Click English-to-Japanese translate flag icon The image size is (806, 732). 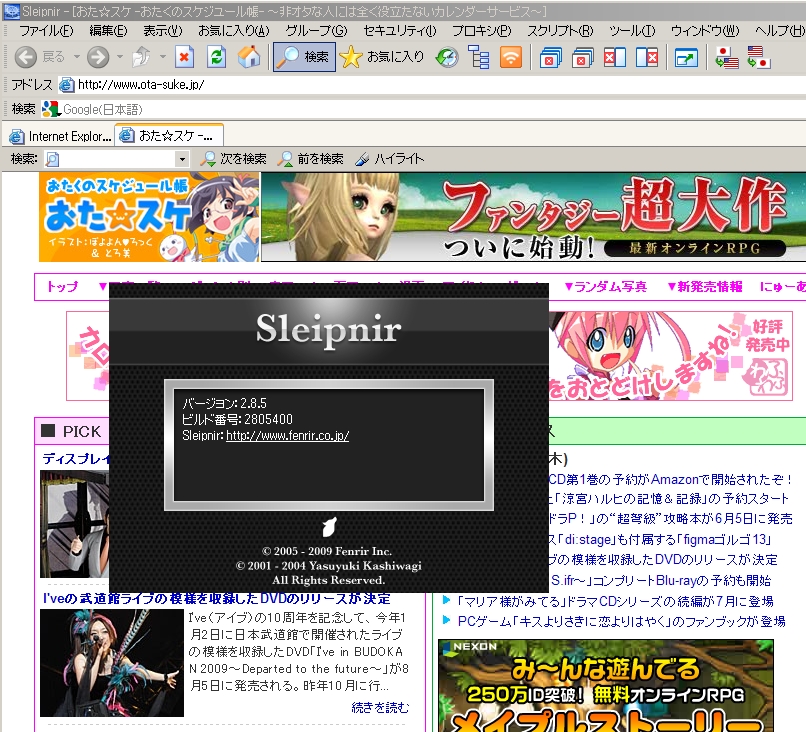(x=758, y=57)
